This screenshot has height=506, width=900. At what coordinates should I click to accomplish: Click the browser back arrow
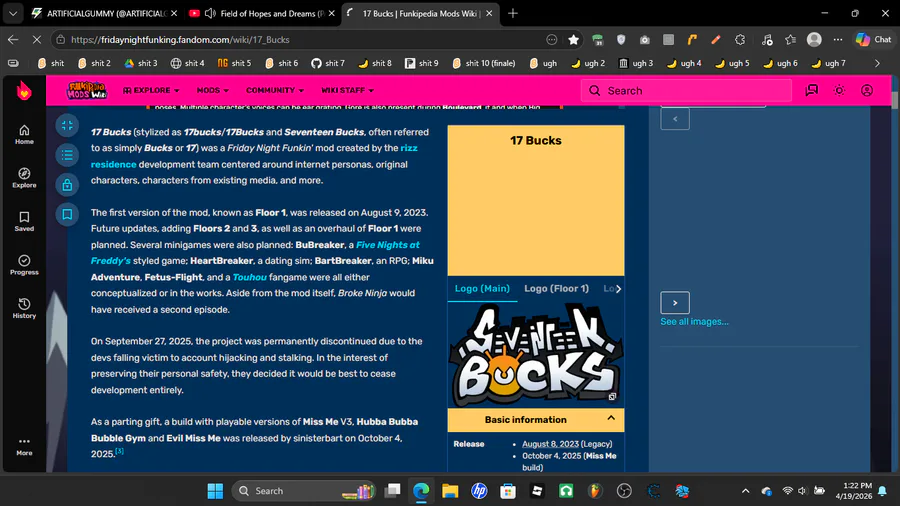click(x=13, y=40)
